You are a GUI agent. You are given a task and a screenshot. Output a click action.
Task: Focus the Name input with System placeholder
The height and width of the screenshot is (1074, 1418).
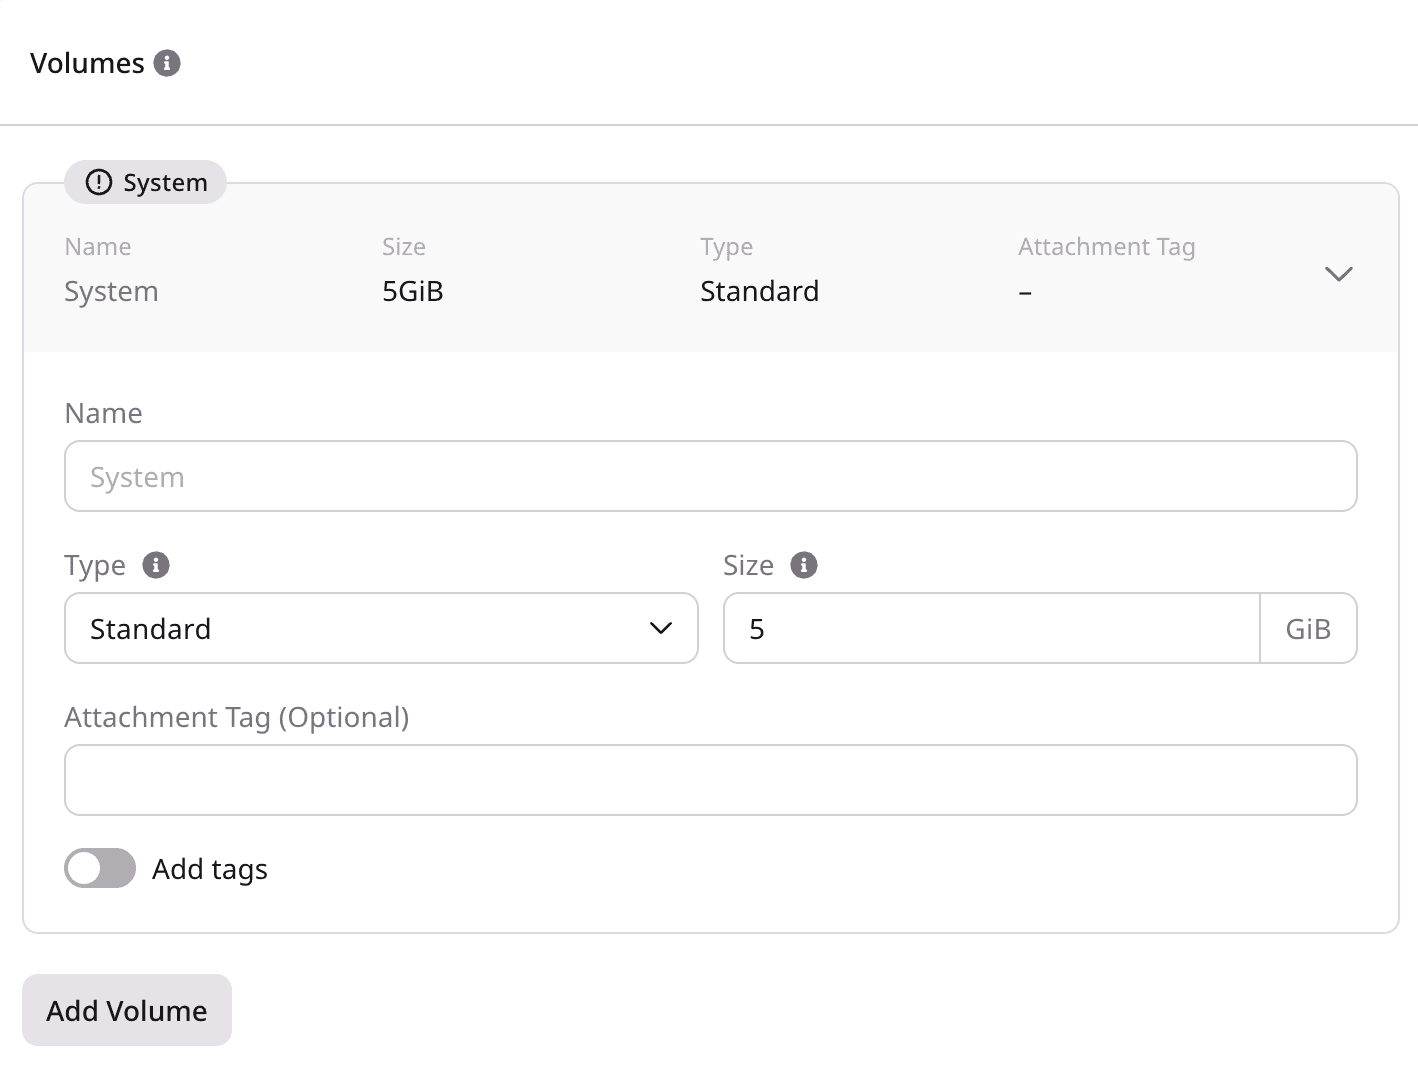click(710, 476)
